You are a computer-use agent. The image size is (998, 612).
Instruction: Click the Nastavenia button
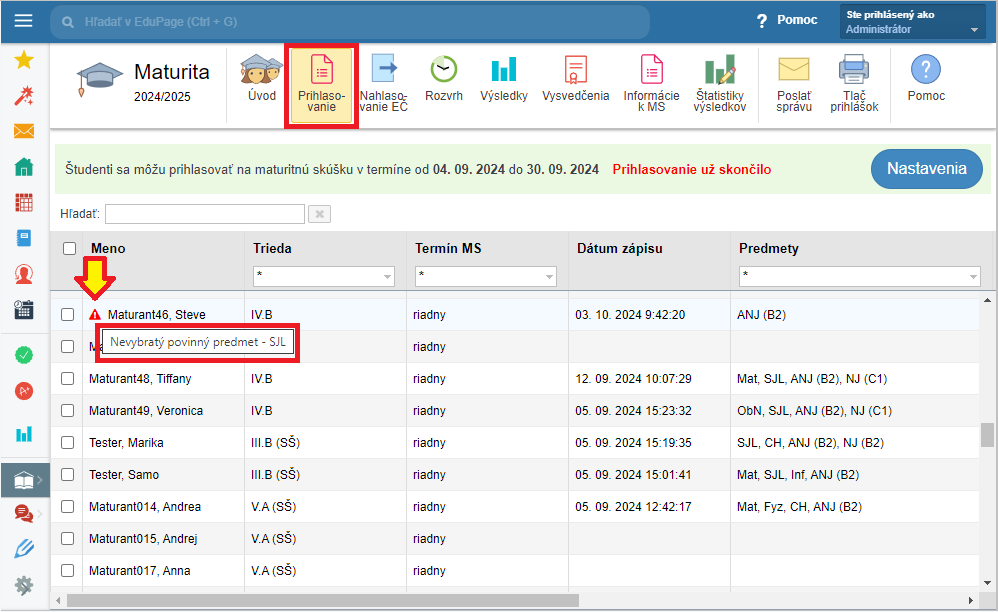(x=927, y=169)
